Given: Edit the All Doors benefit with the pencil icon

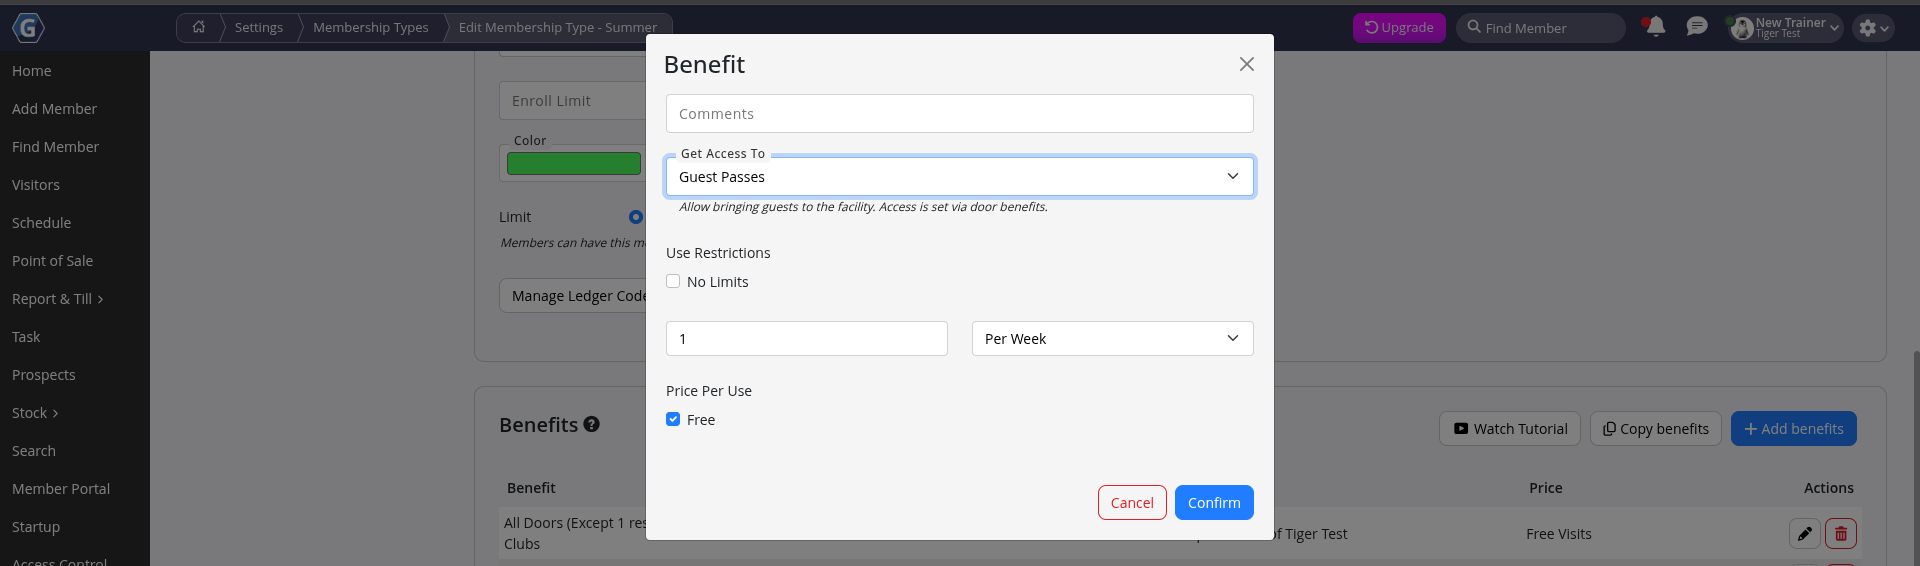Looking at the screenshot, I should (x=1805, y=534).
